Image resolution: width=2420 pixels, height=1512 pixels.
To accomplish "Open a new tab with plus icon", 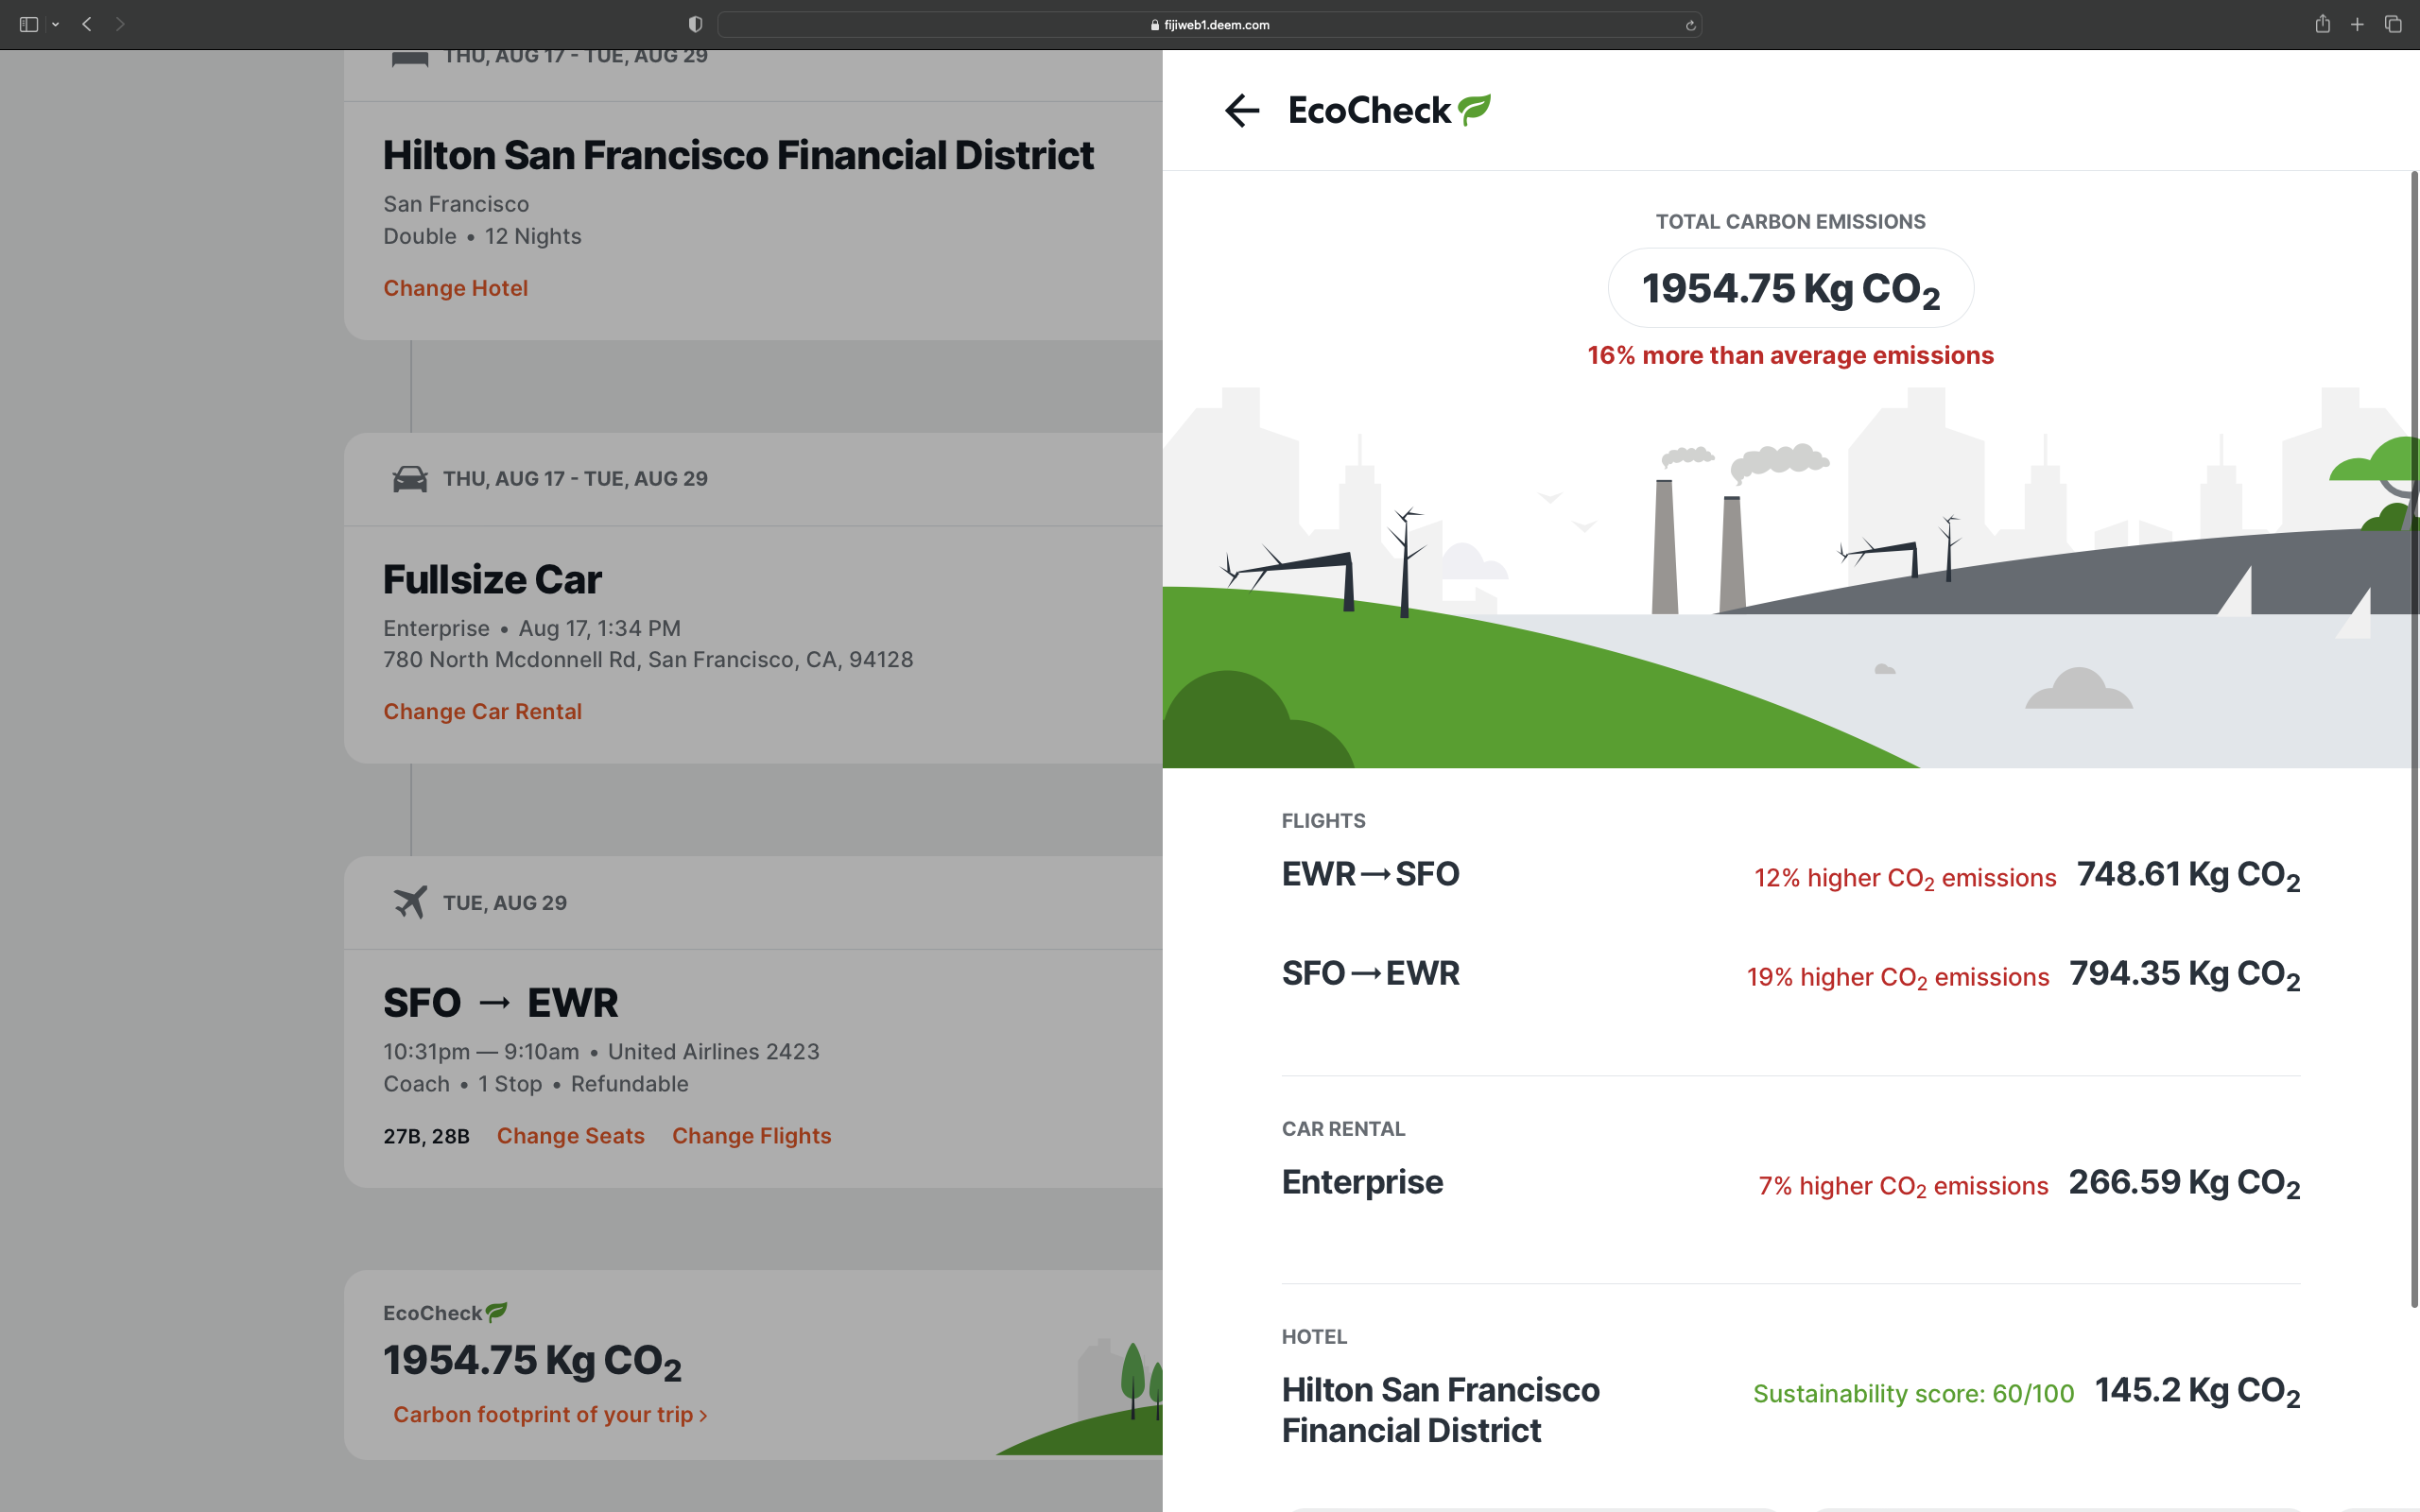I will [2357, 24].
